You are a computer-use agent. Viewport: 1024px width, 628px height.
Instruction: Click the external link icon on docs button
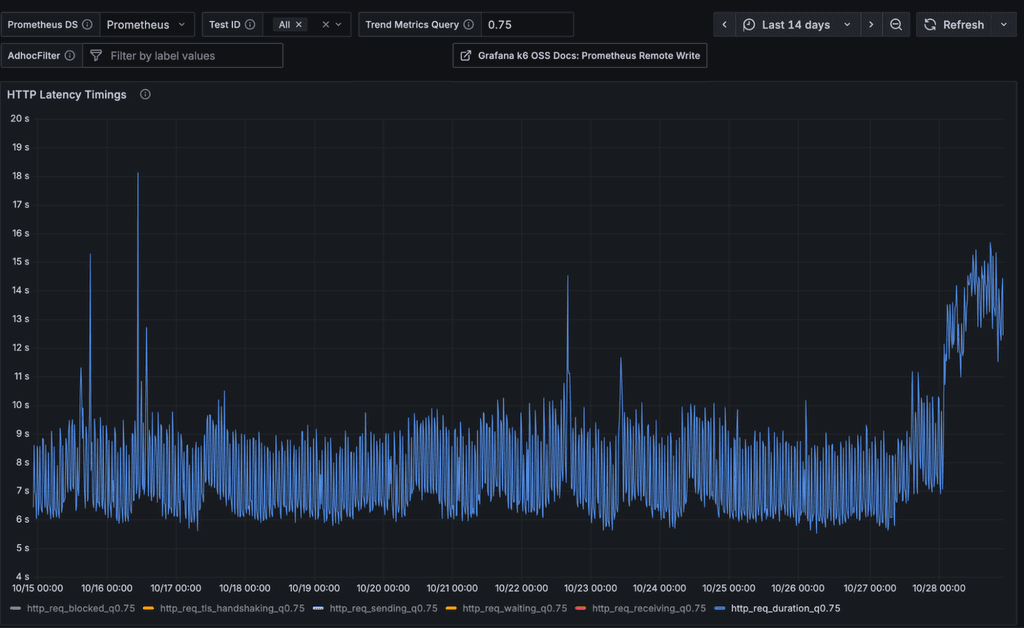(466, 55)
